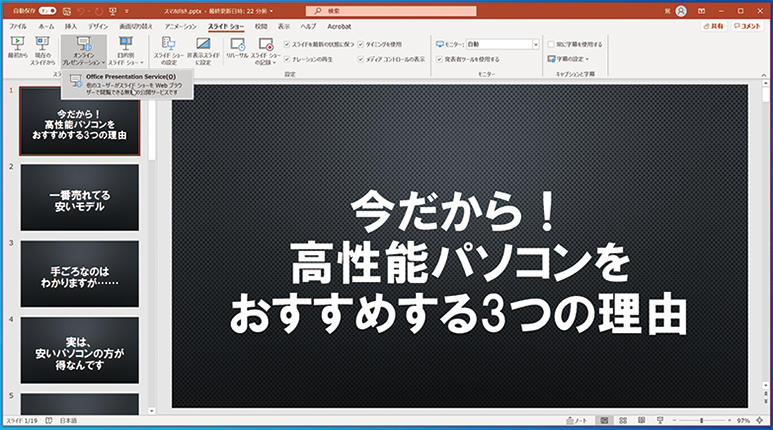Screen dimensions: 773x430
Task: Open the Custom Slide Show (目的別スライドショー) dropdown
Action: point(126,51)
